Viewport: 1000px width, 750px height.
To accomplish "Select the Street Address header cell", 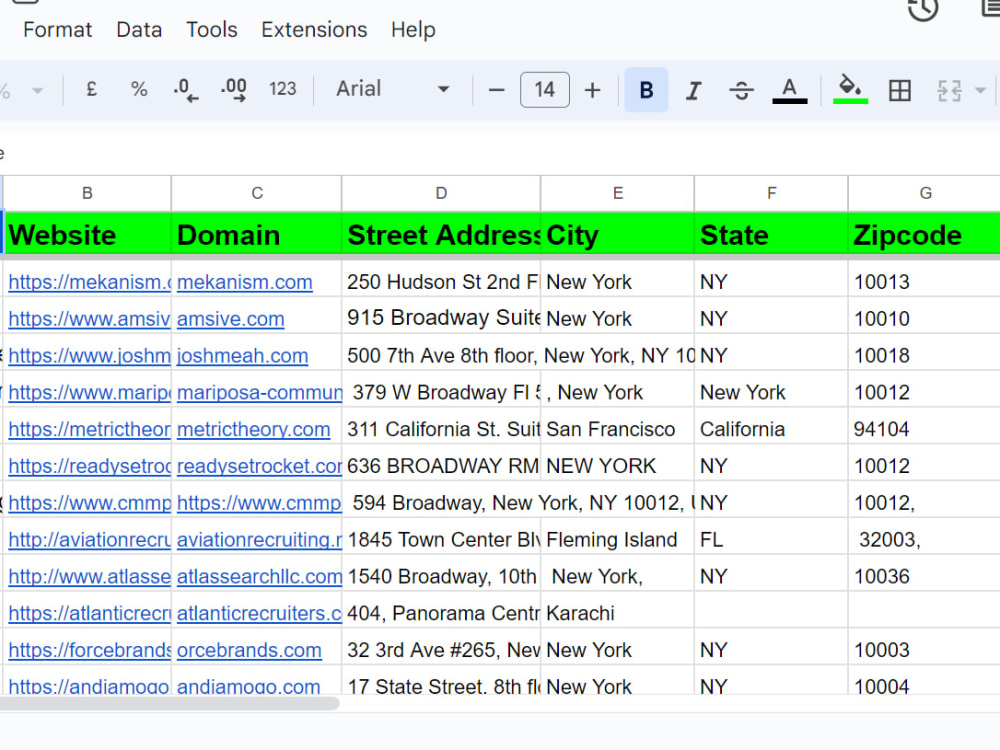I will pyautogui.click(x=441, y=235).
